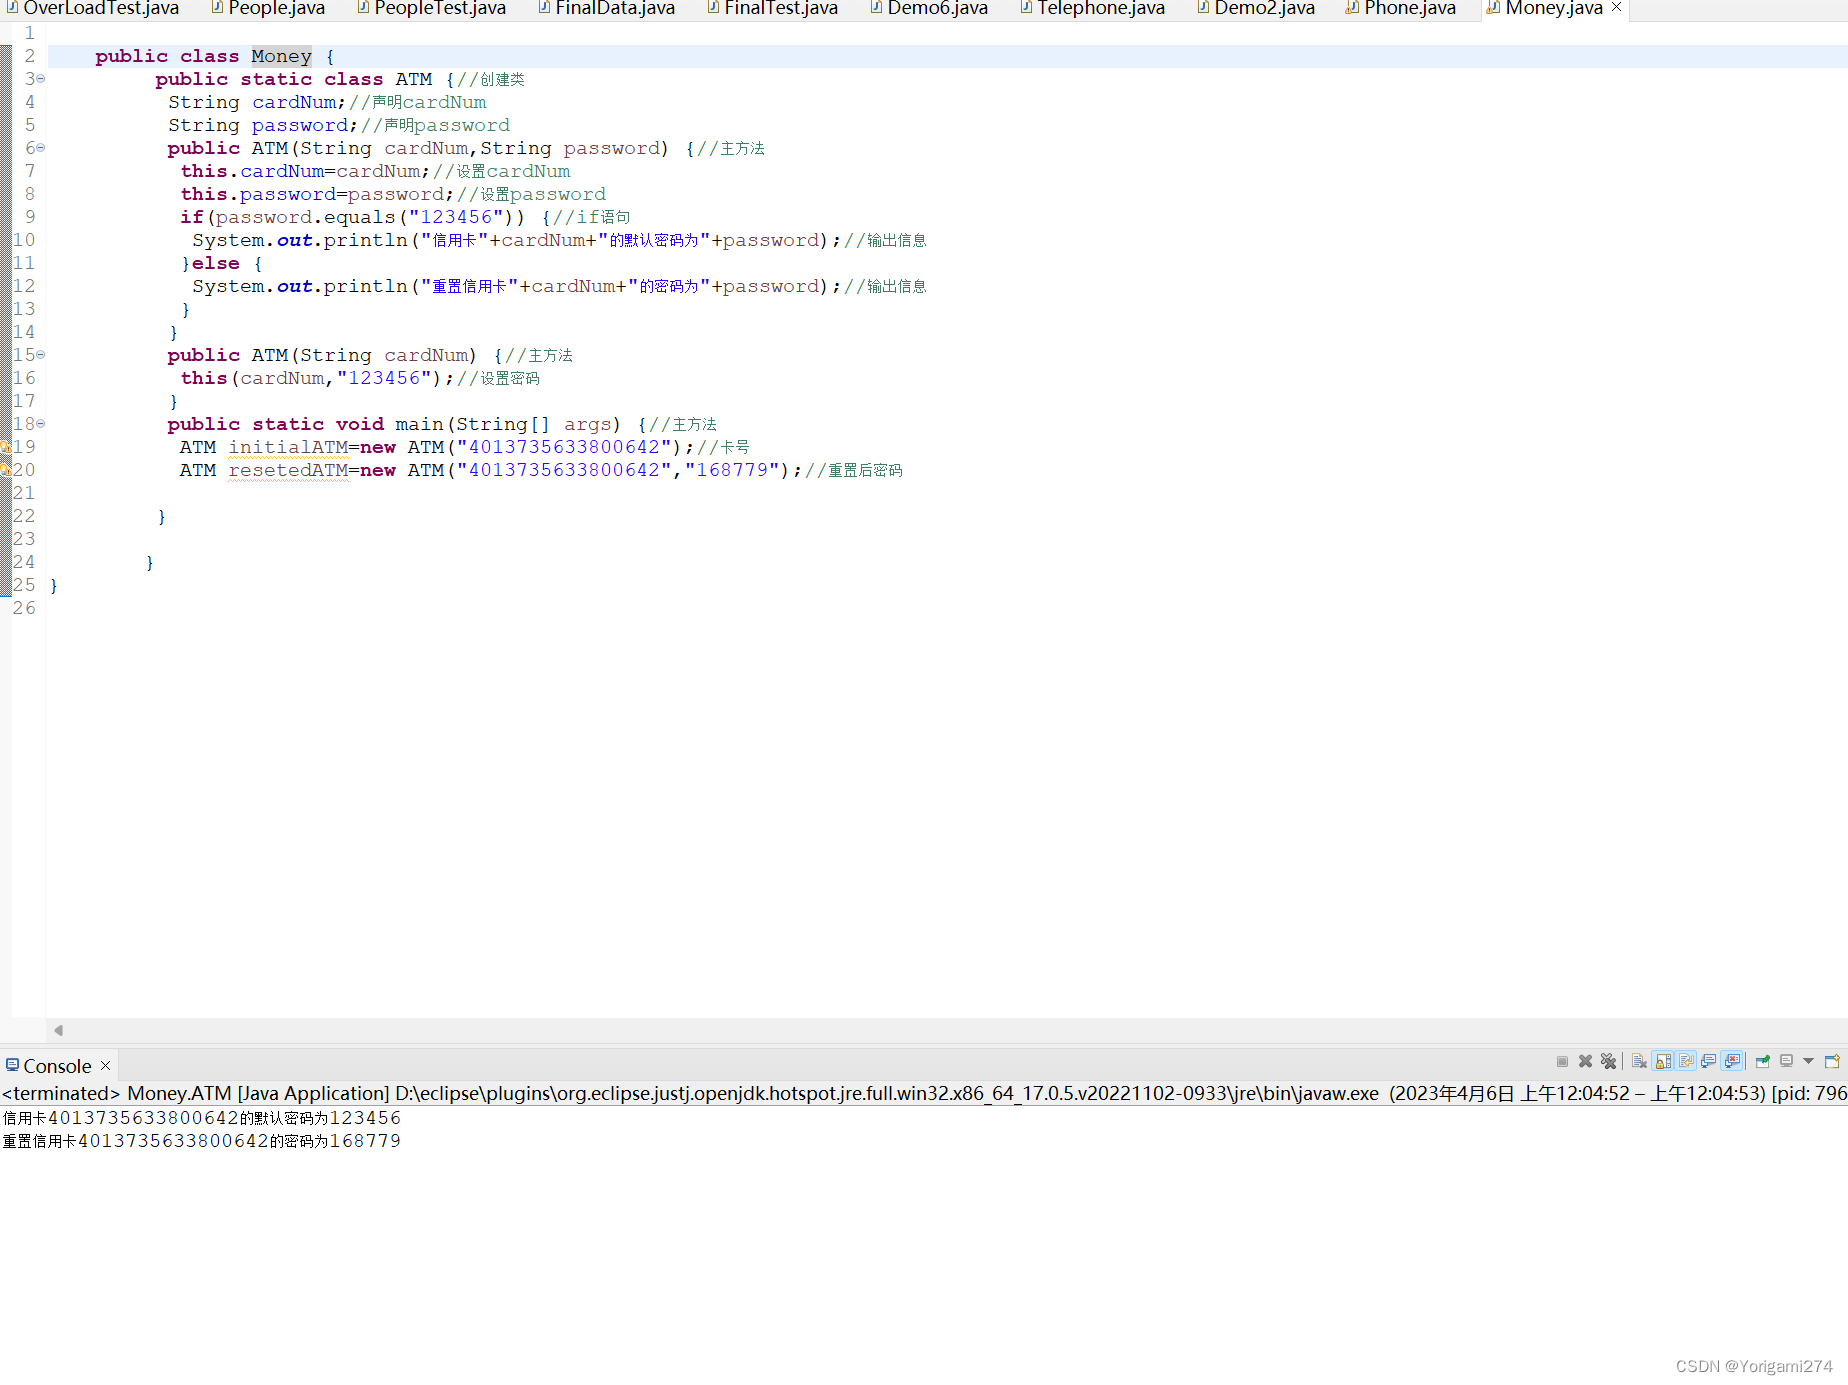This screenshot has height=1385, width=1848.
Task: Click the String password declaration on line 5
Action: [263, 125]
